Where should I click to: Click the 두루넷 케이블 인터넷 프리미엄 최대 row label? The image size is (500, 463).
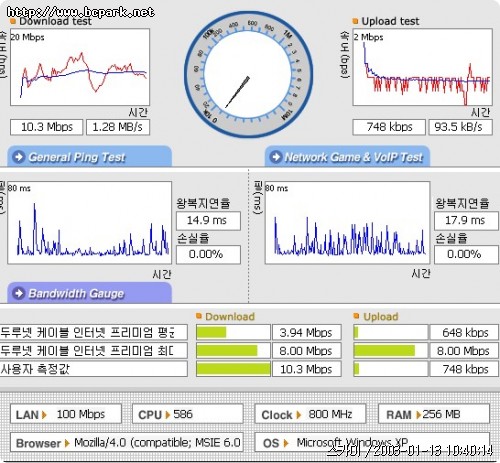pos(93,351)
